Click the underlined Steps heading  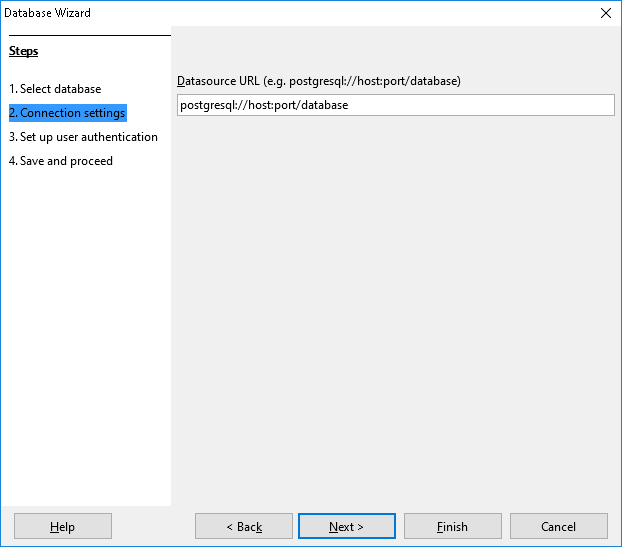click(x=23, y=51)
